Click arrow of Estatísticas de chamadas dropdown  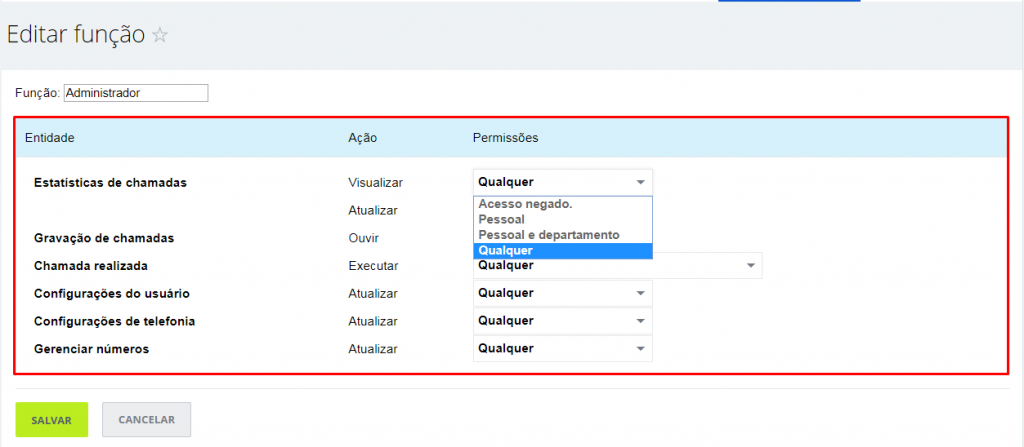pyautogui.click(x=641, y=182)
